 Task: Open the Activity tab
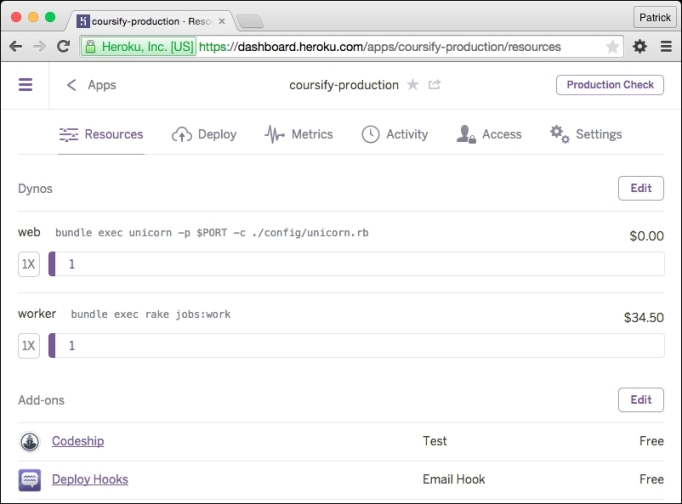[x=395, y=134]
